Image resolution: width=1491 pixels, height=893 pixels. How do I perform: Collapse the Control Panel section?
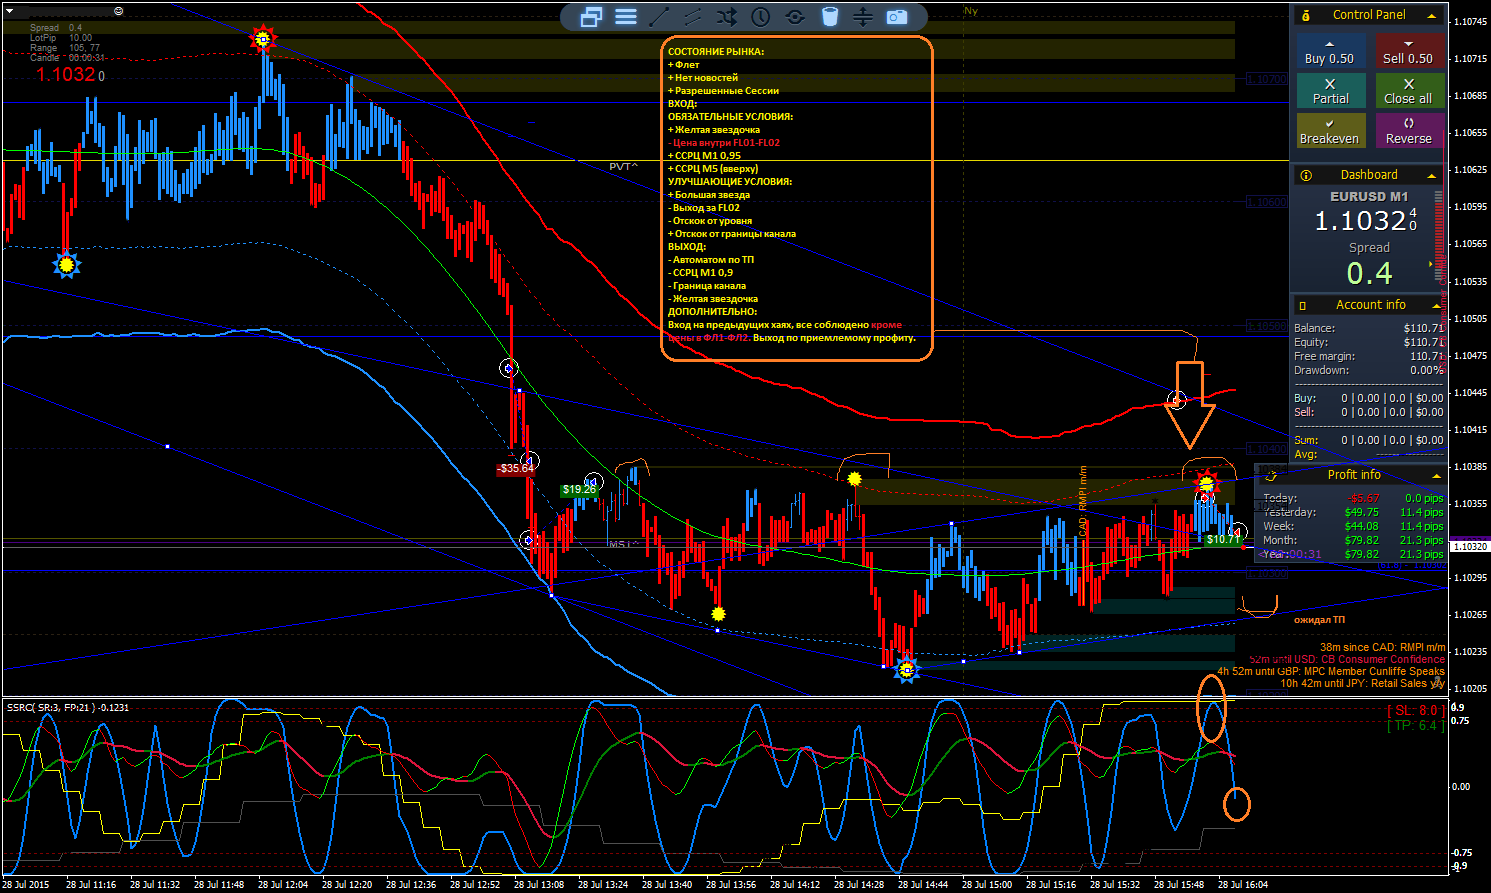click(1432, 16)
